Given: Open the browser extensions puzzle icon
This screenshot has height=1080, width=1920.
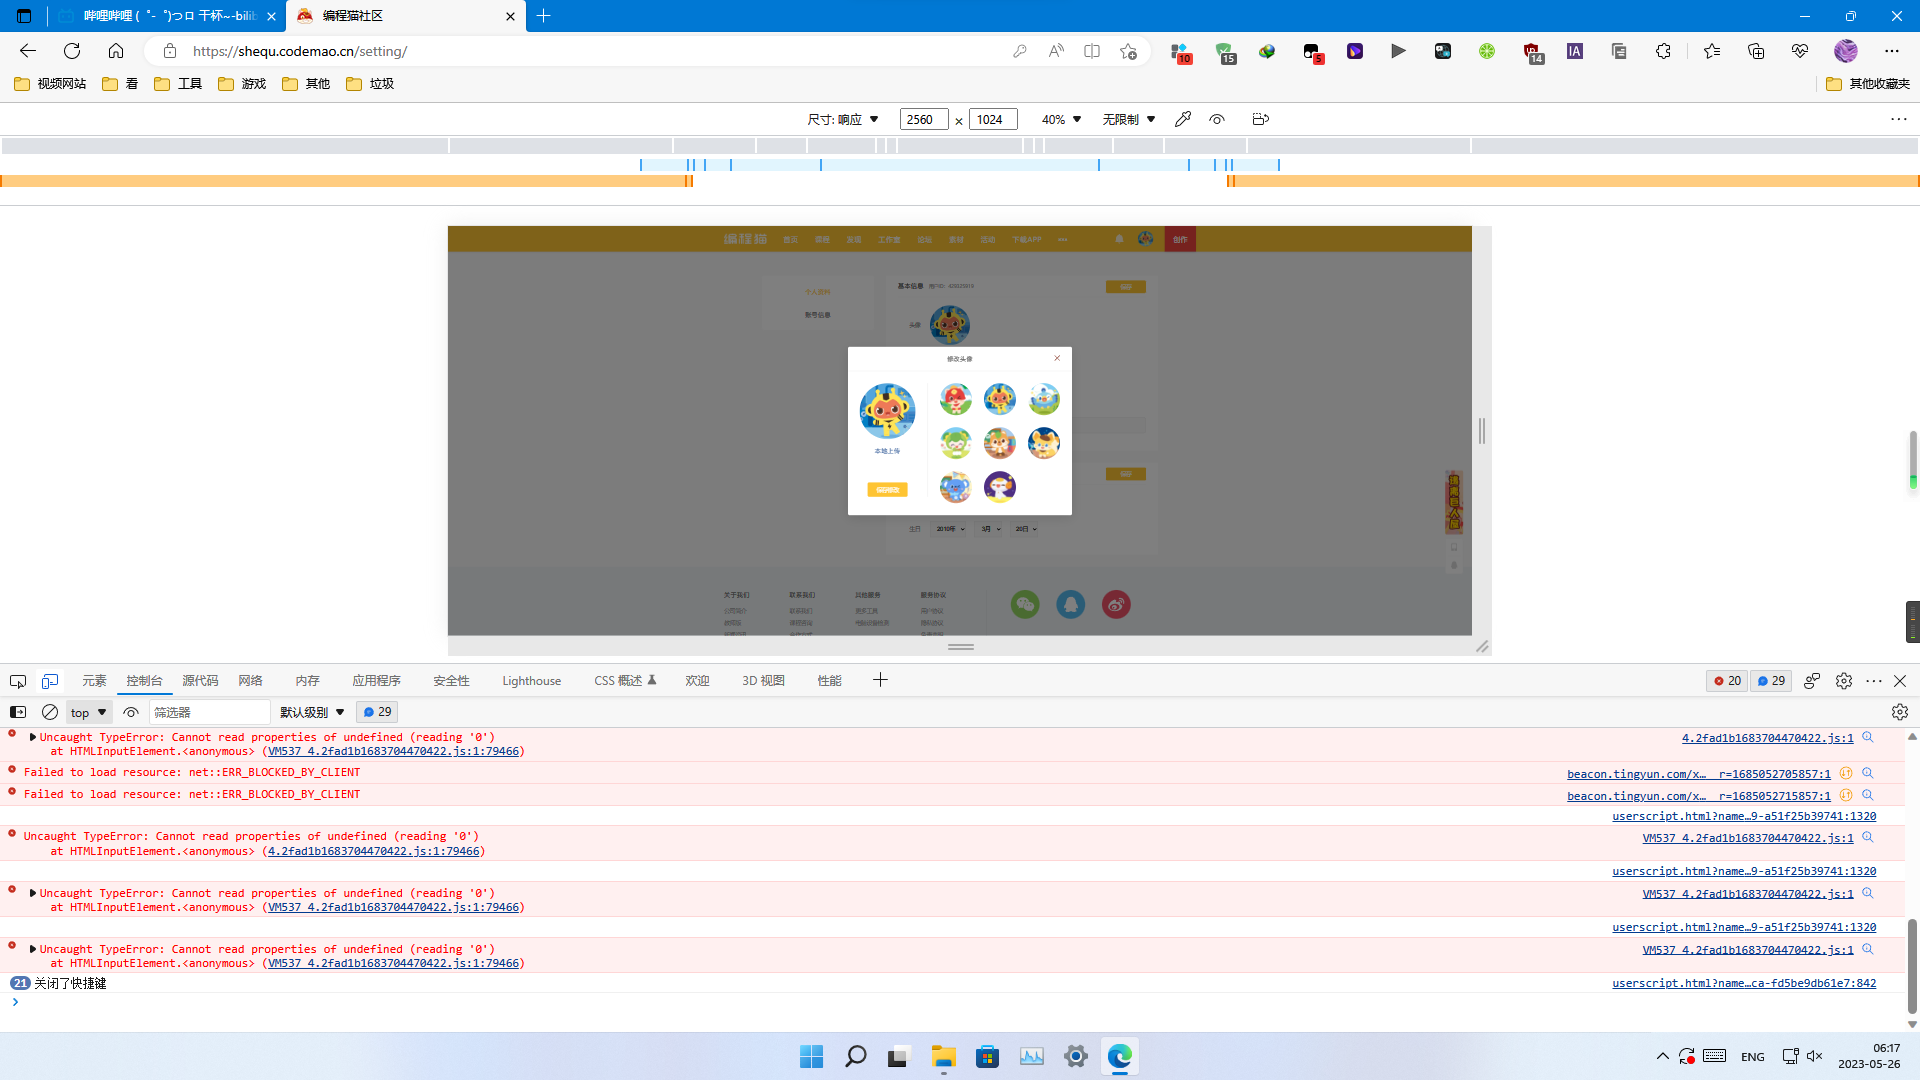Looking at the screenshot, I should pyautogui.click(x=1663, y=51).
